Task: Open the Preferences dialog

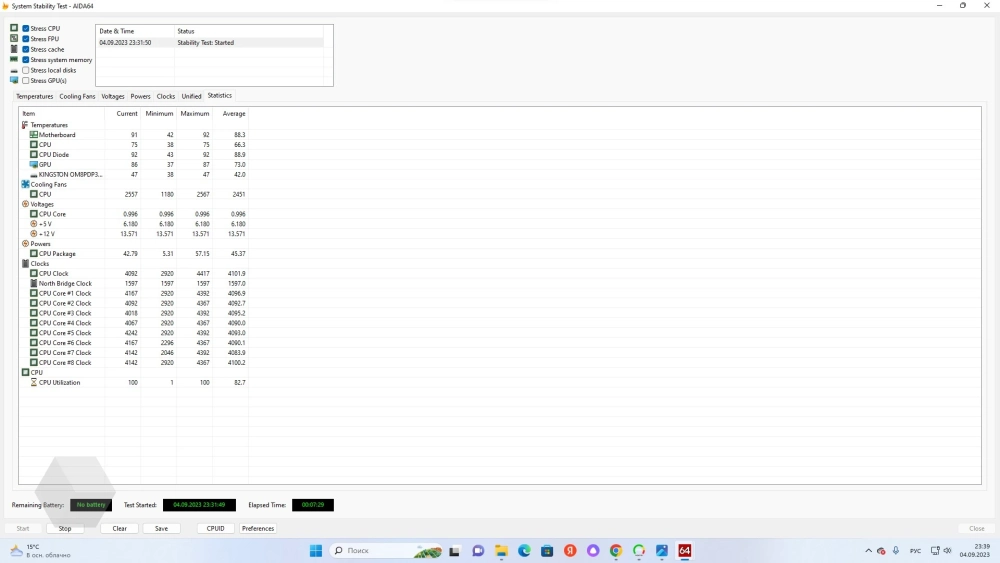Action: (x=258, y=528)
